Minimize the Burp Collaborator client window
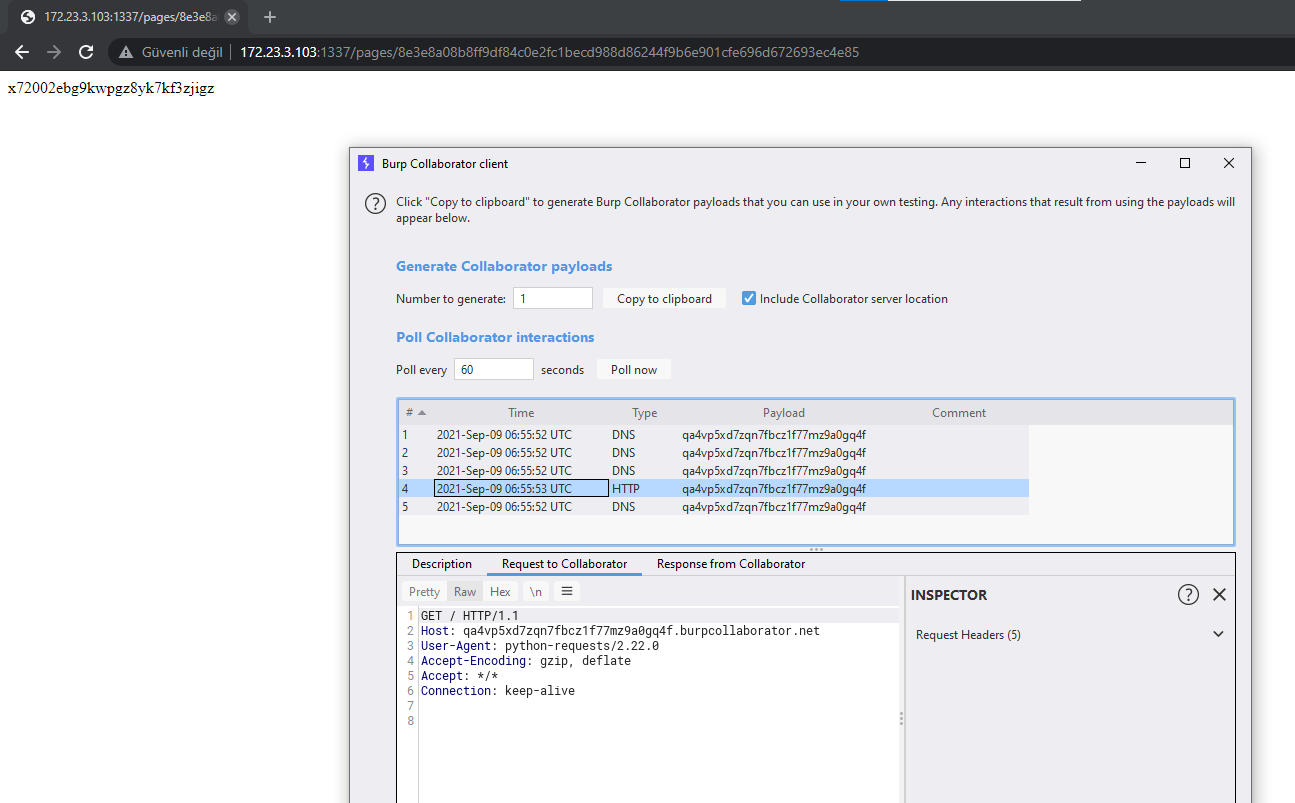Image resolution: width=1295 pixels, height=803 pixels. [x=1141, y=163]
